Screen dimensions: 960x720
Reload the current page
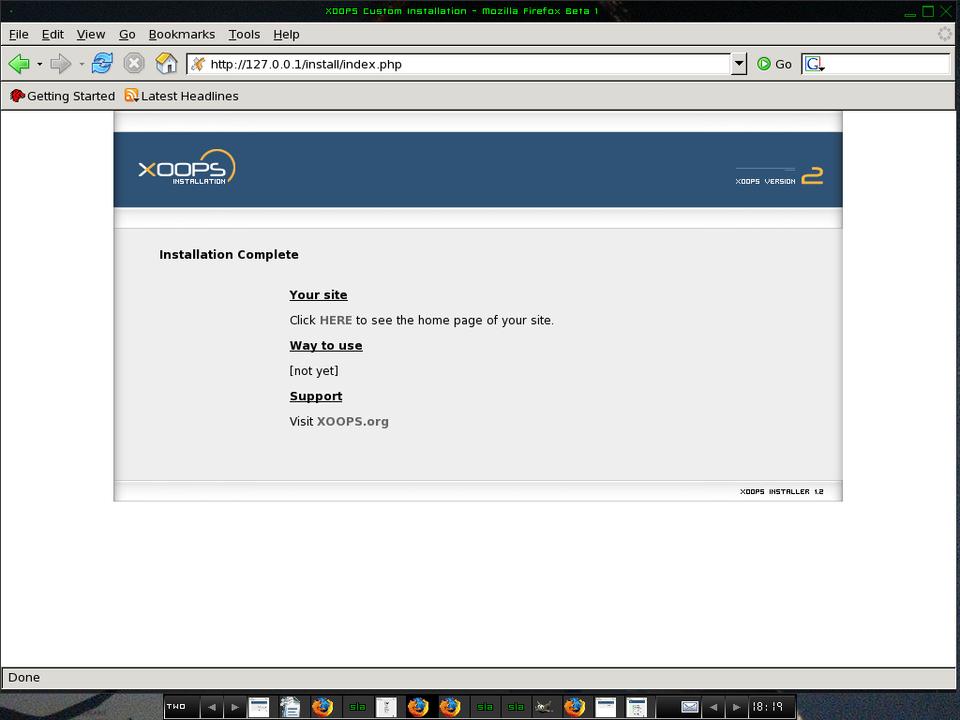click(102, 64)
